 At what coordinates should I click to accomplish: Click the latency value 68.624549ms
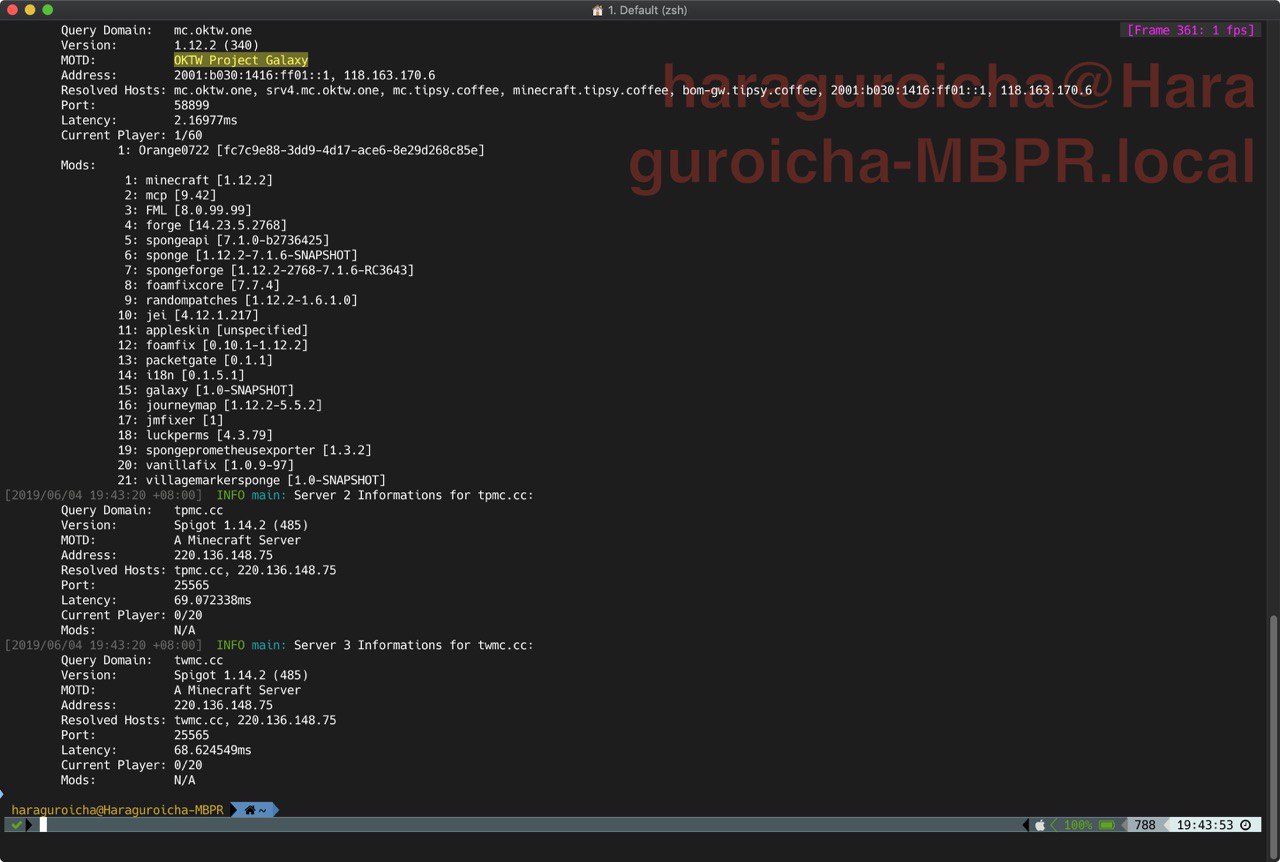213,750
